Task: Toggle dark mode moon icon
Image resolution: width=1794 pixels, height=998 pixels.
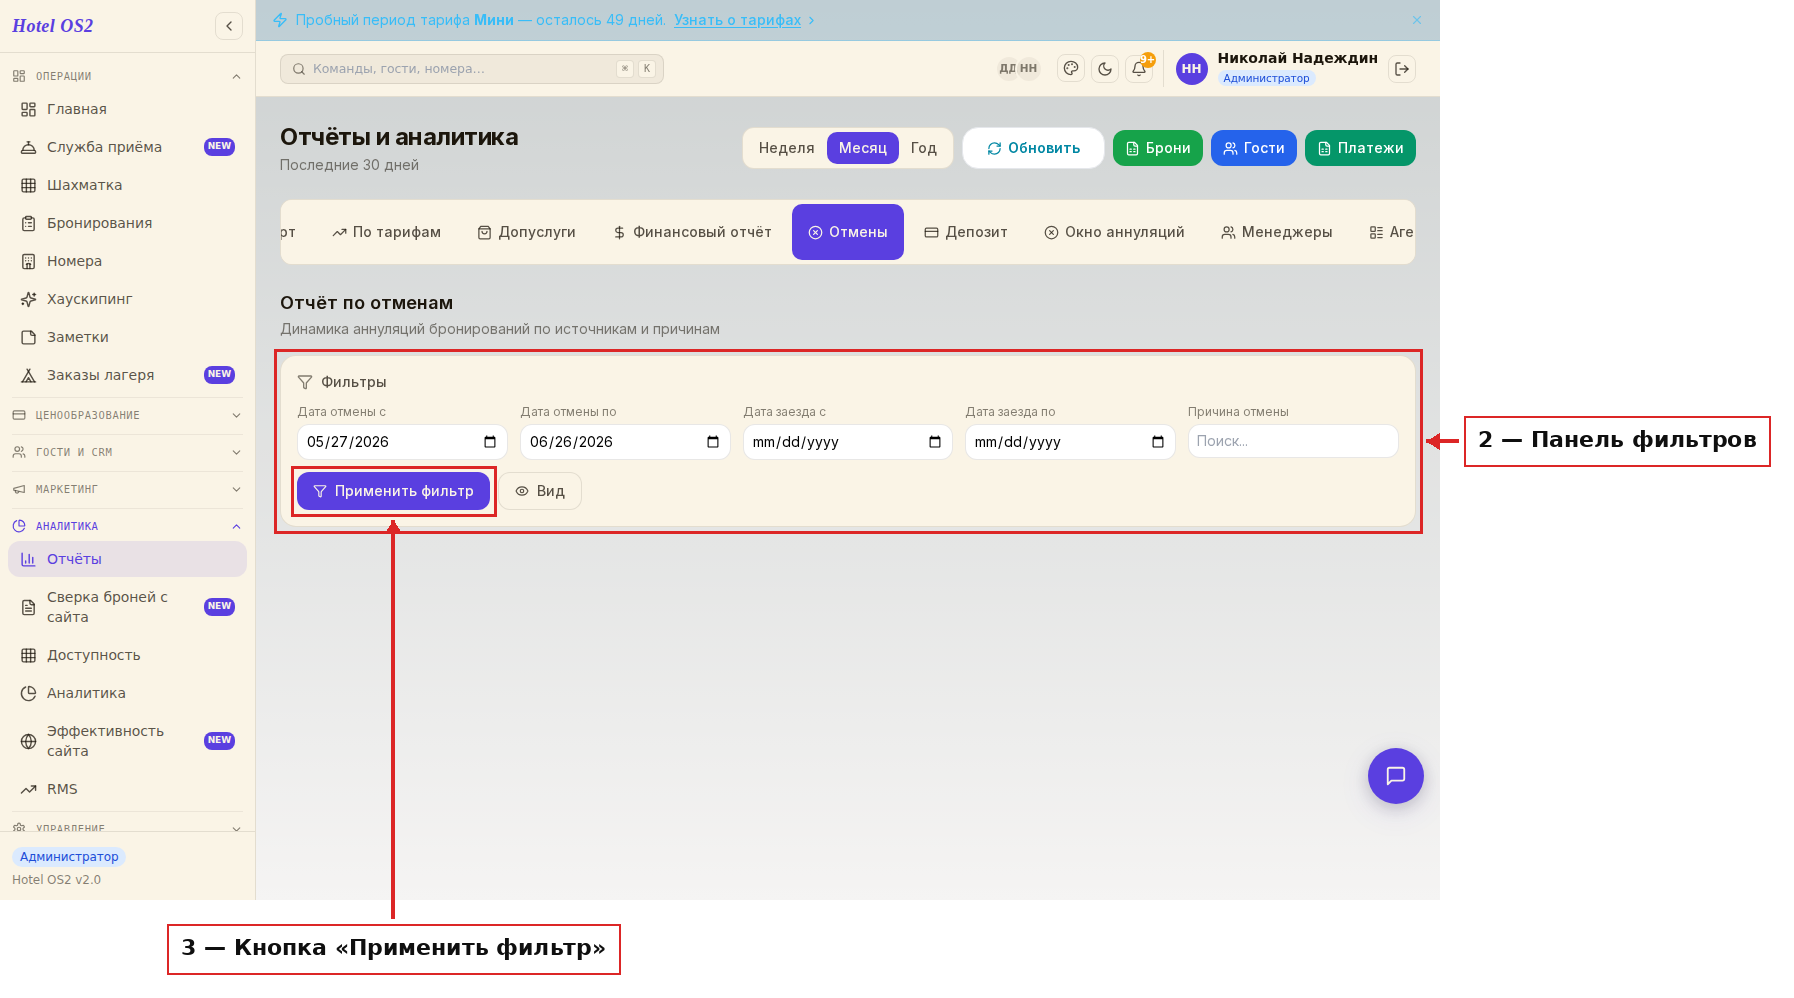Action: click(x=1105, y=69)
